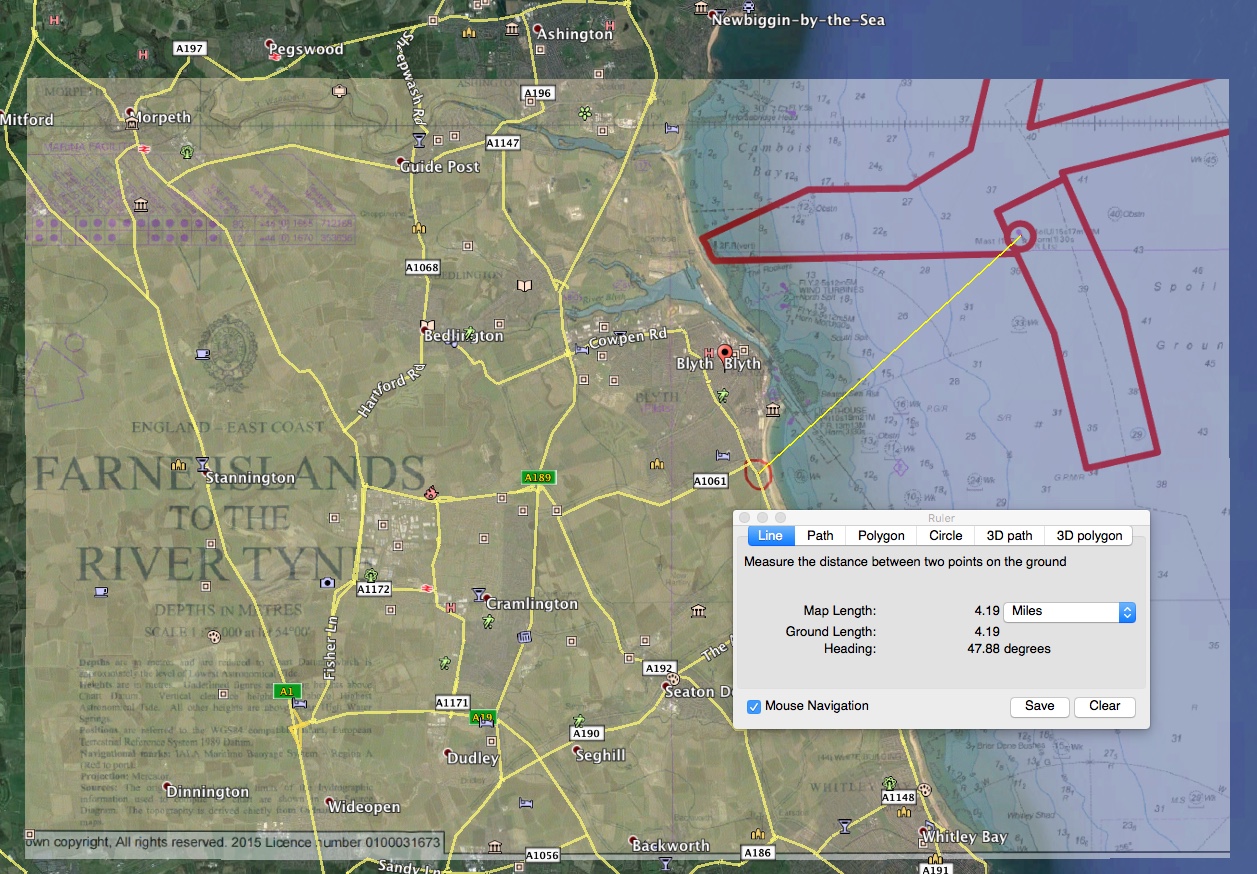The width and height of the screenshot is (1257, 874).
Task: Click the open book icon above Bedlington
Action: [x=525, y=286]
